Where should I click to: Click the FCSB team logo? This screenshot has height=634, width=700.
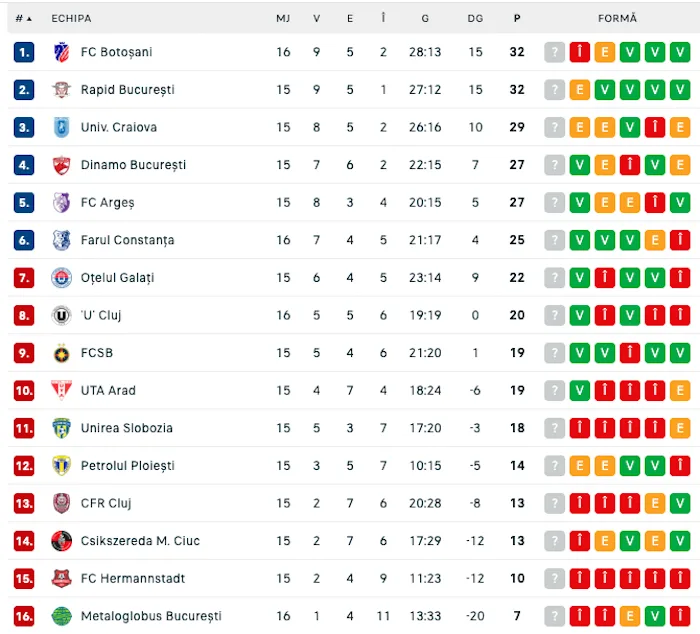62,353
